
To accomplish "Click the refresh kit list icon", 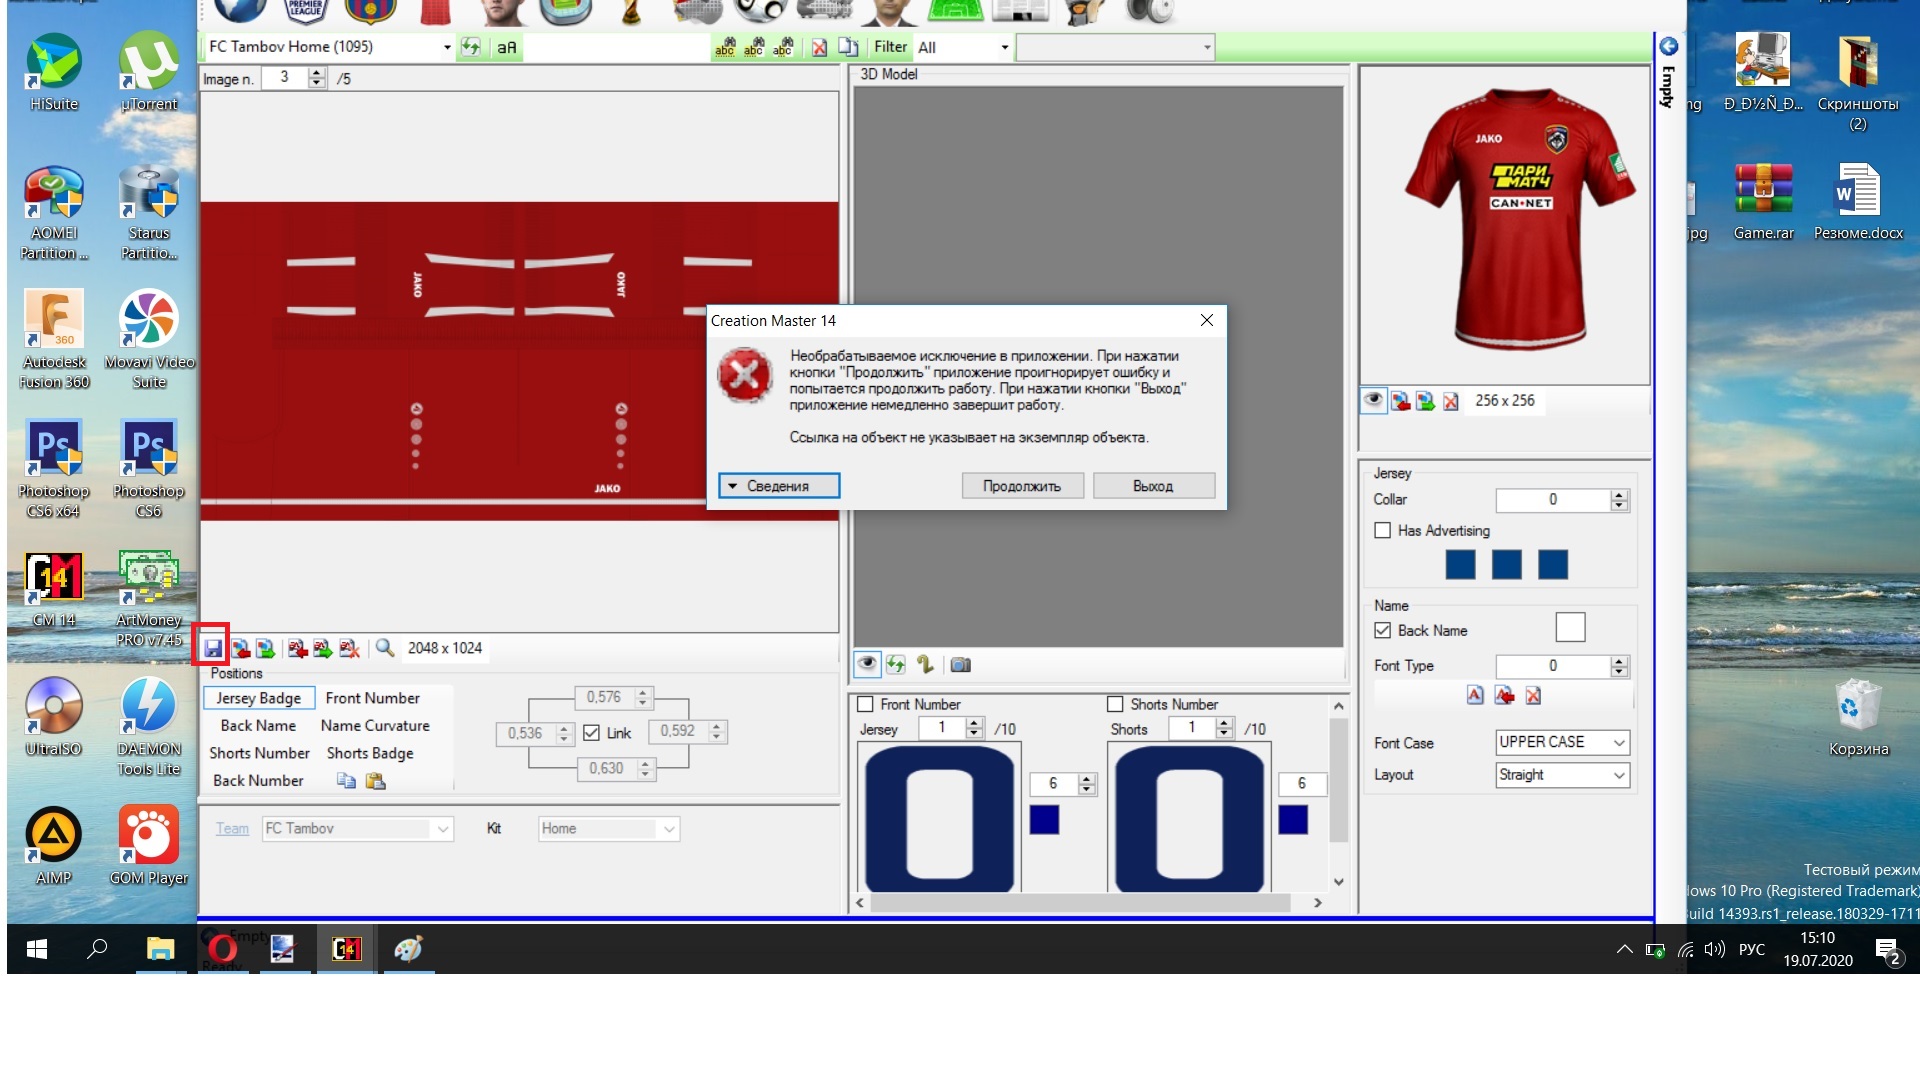I will (x=471, y=47).
